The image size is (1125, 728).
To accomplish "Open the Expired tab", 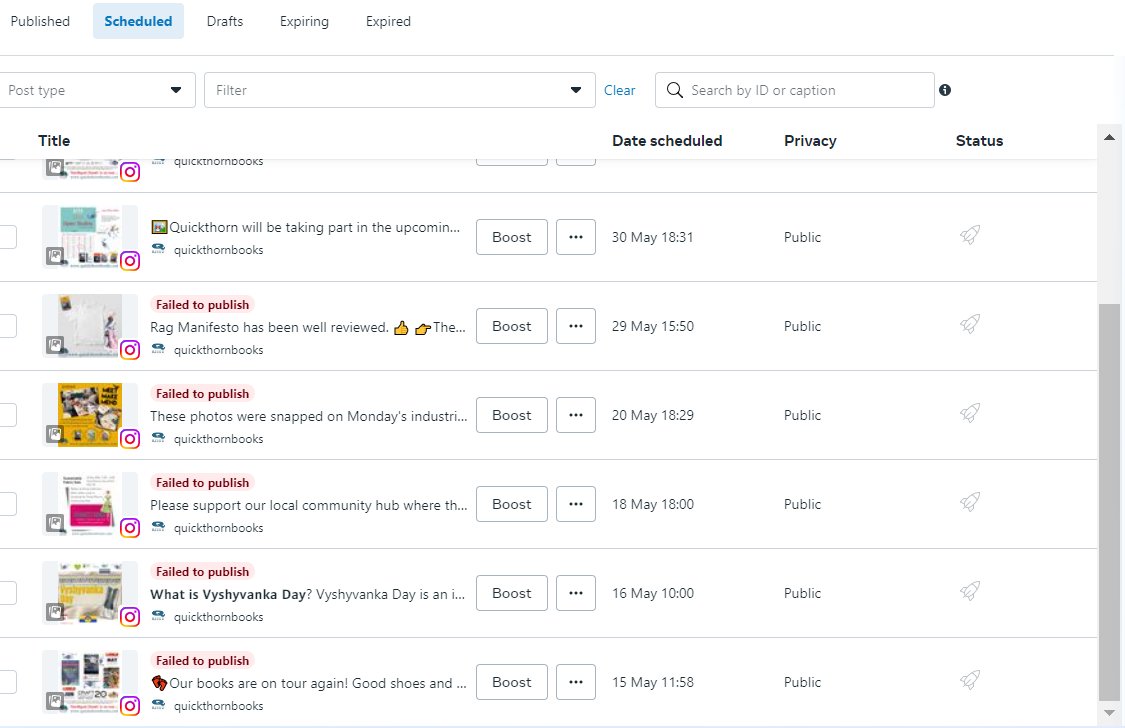I will click(x=388, y=21).
